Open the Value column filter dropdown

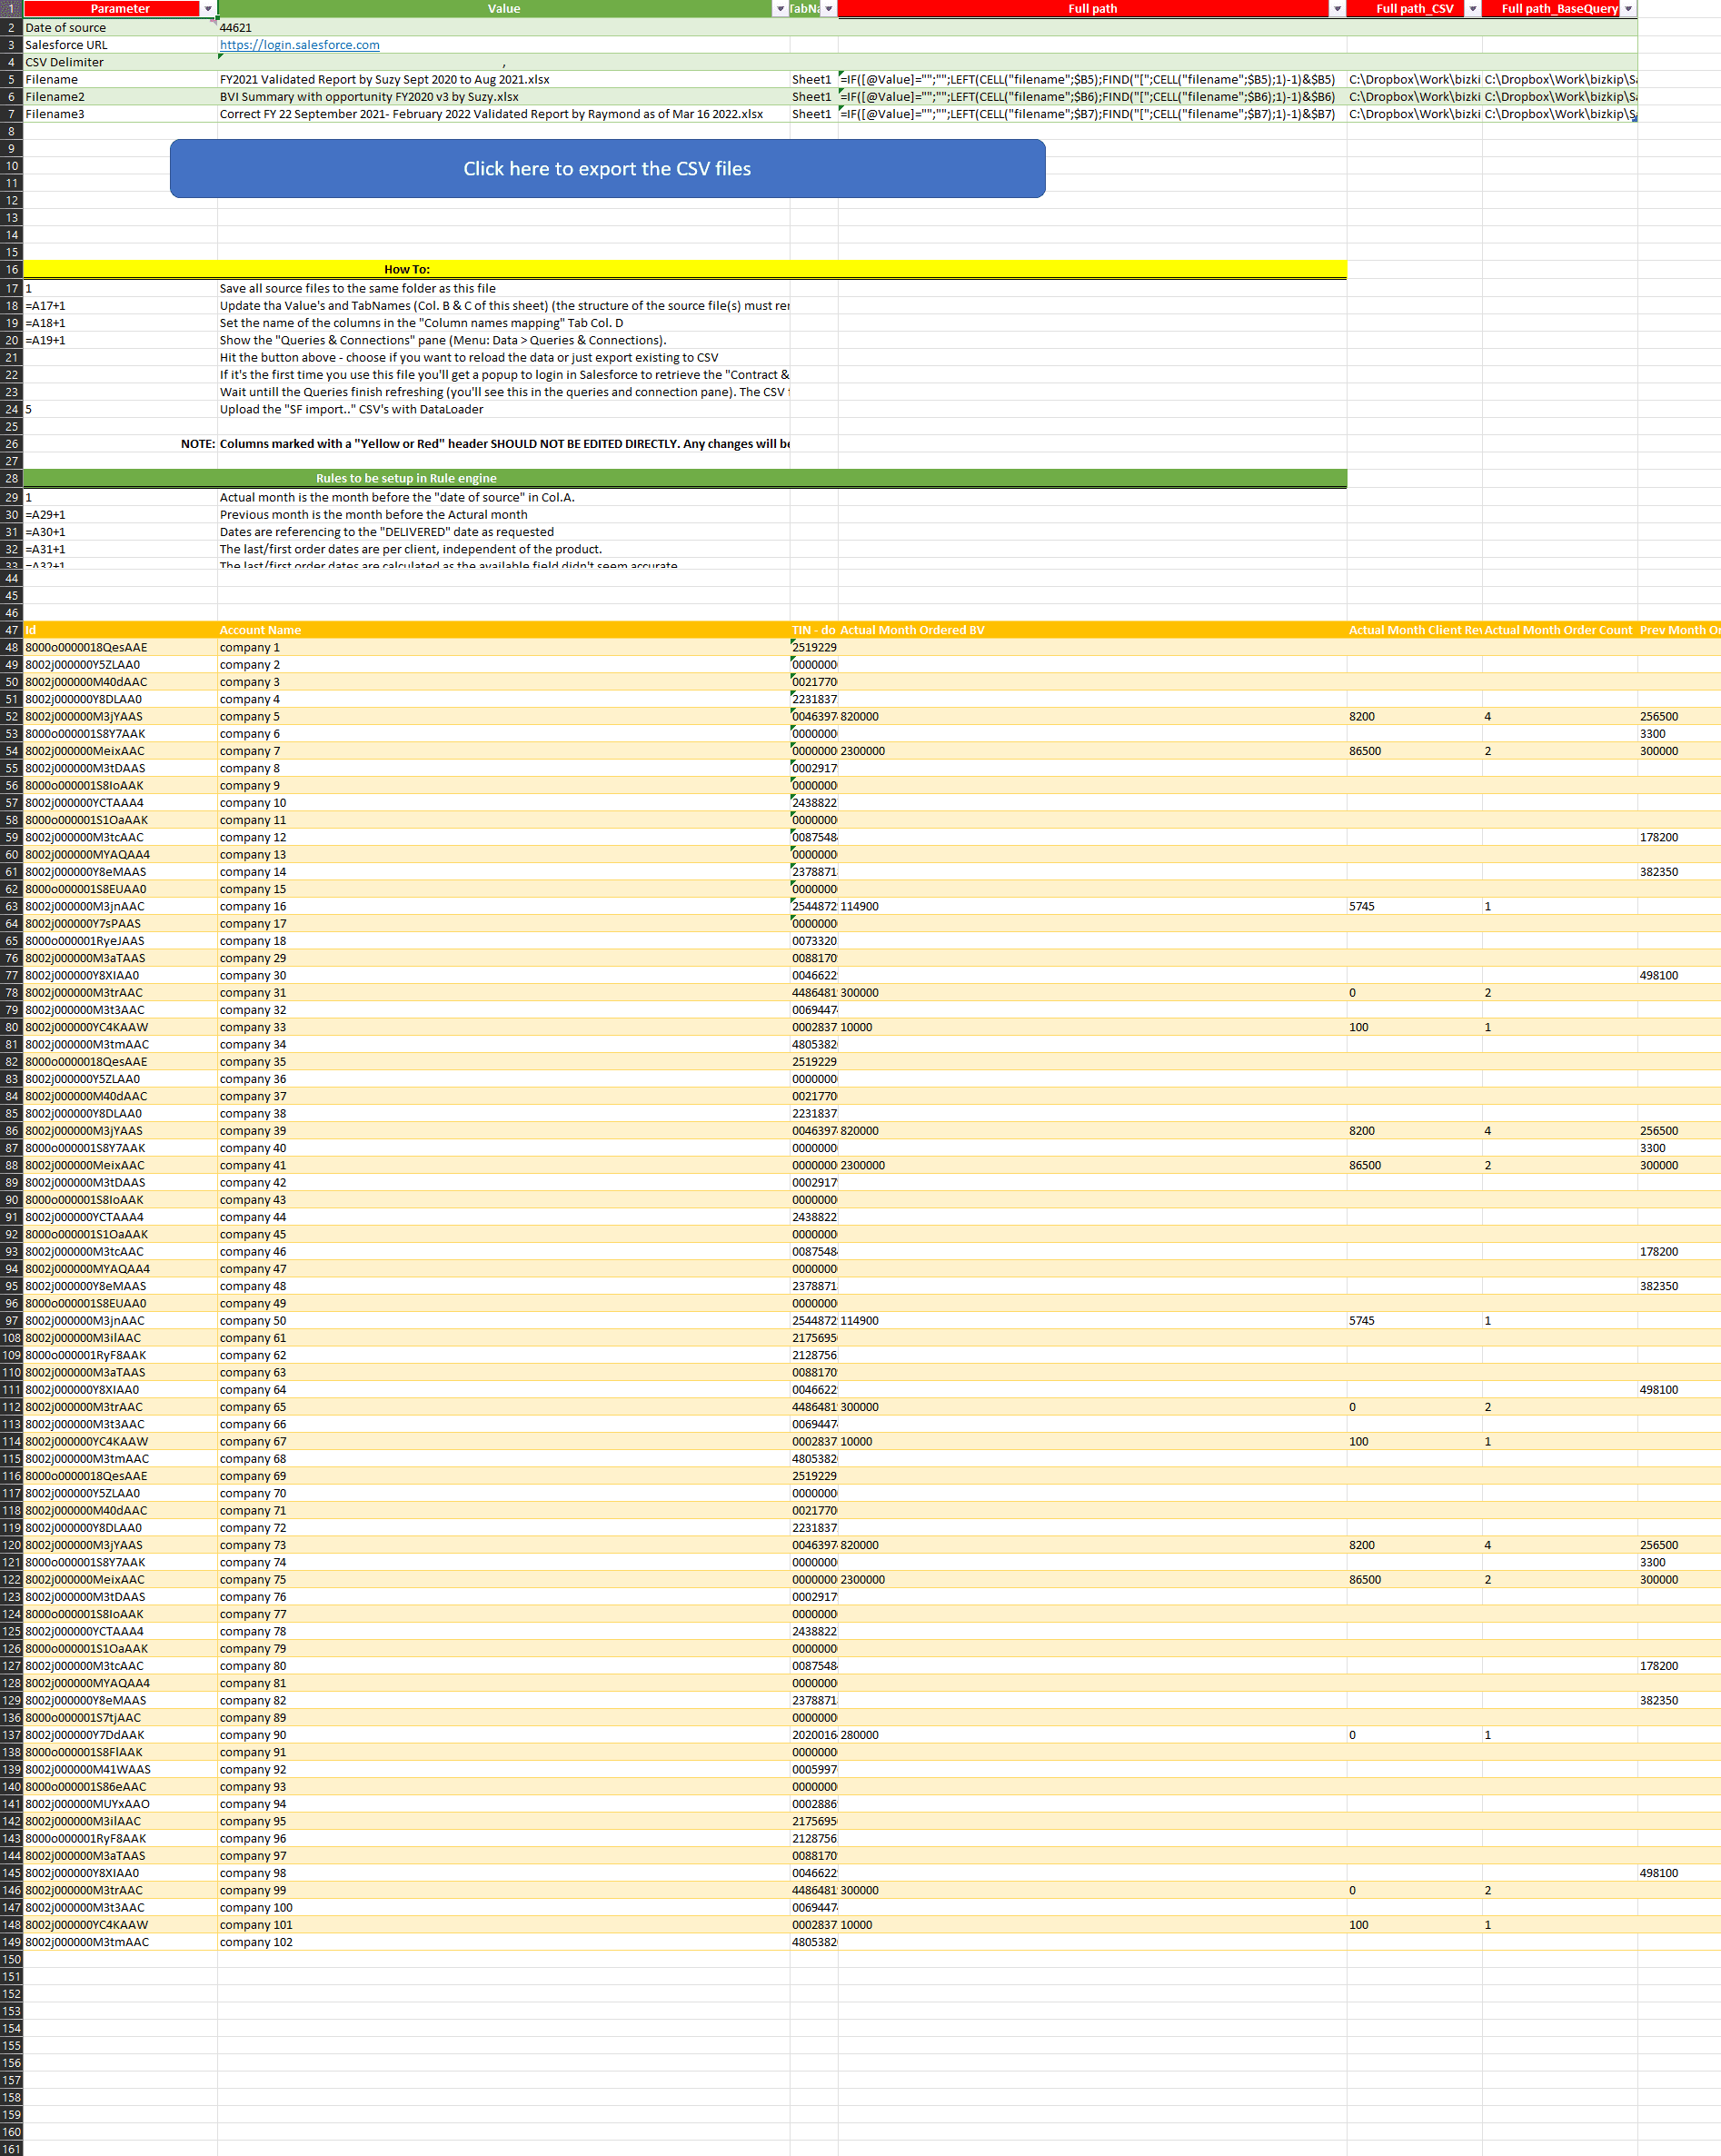pyautogui.click(x=780, y=9)
